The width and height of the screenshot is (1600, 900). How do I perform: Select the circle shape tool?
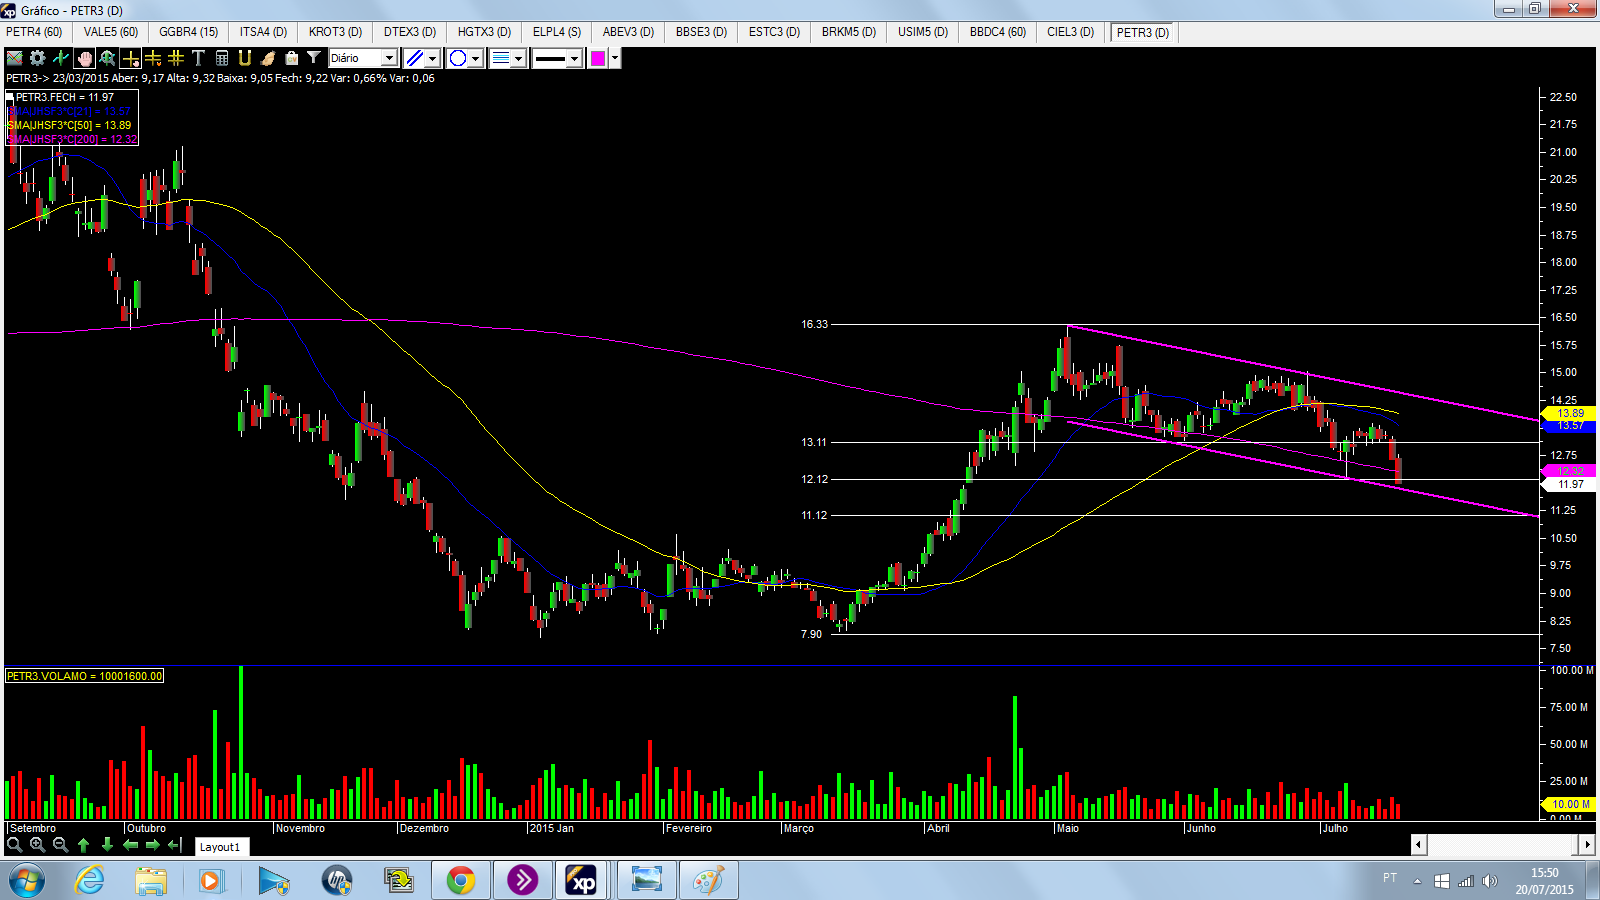pos(458,58)
